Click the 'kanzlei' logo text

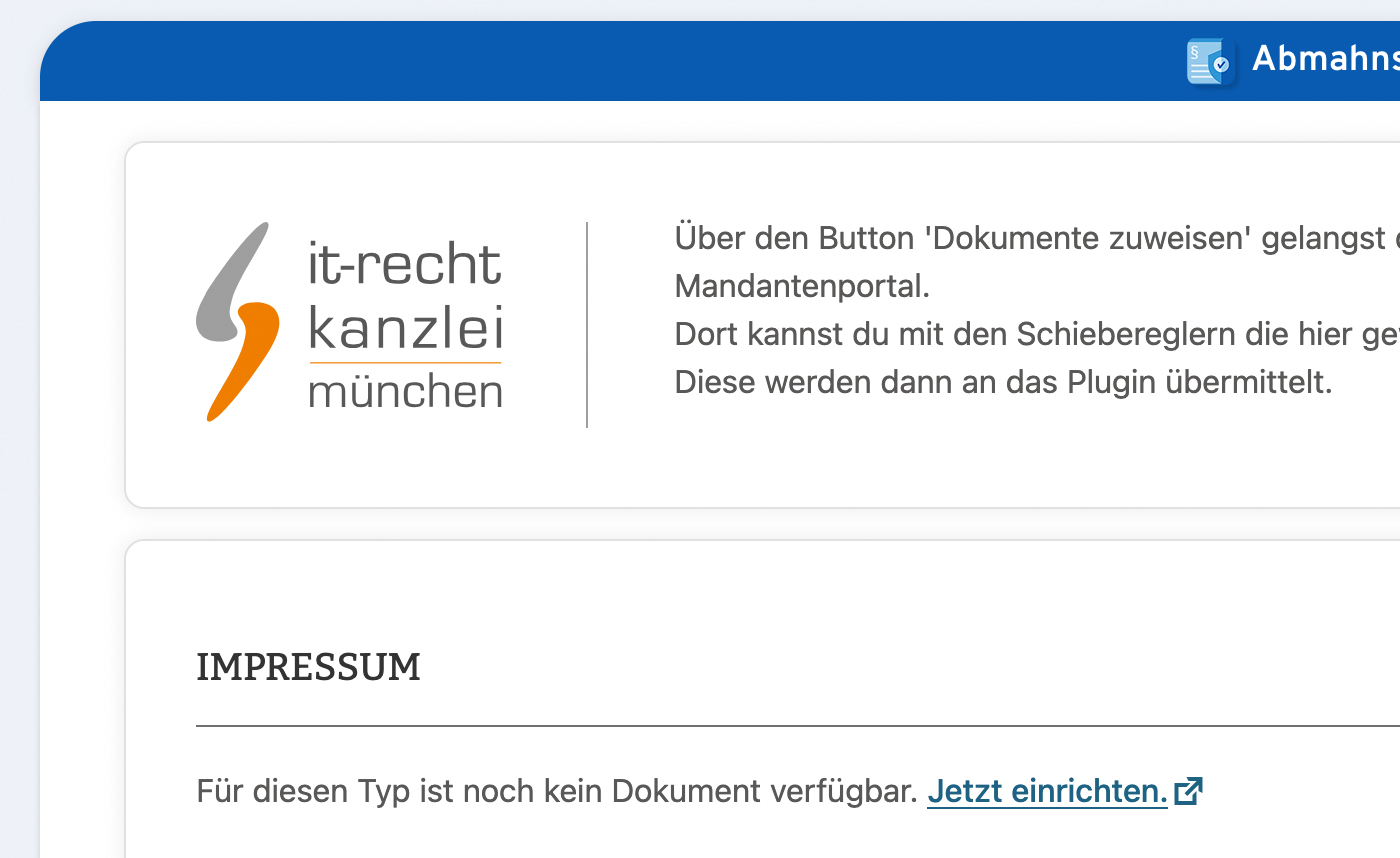click(405, 328)
